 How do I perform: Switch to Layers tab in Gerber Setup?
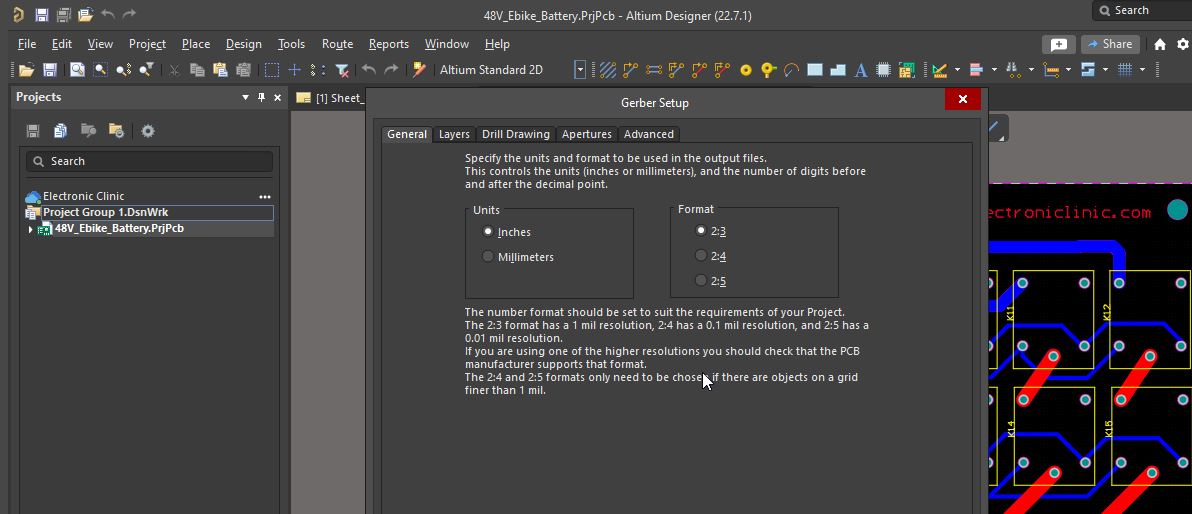(454, 134)
